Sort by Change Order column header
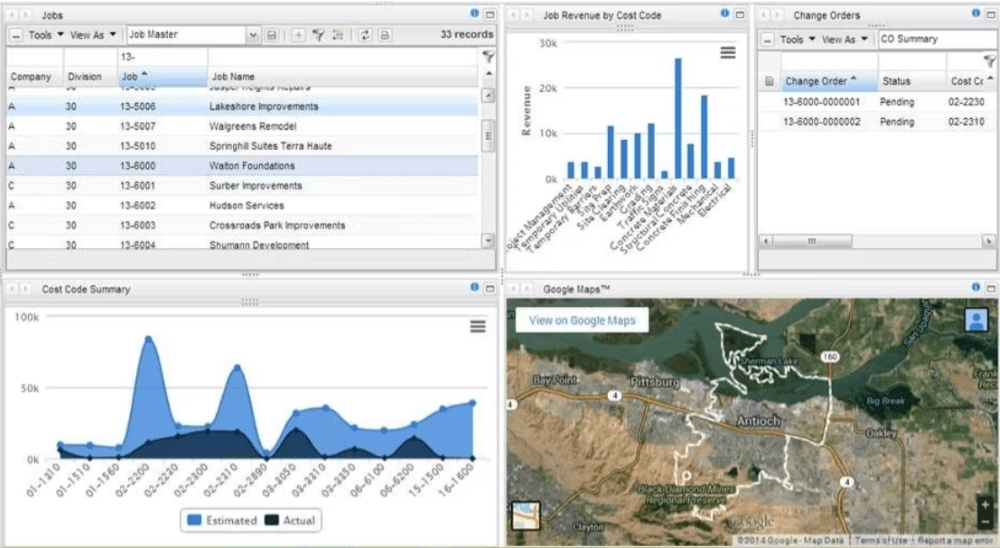The width and height of the screenshot is (1000, 548). 829,81
